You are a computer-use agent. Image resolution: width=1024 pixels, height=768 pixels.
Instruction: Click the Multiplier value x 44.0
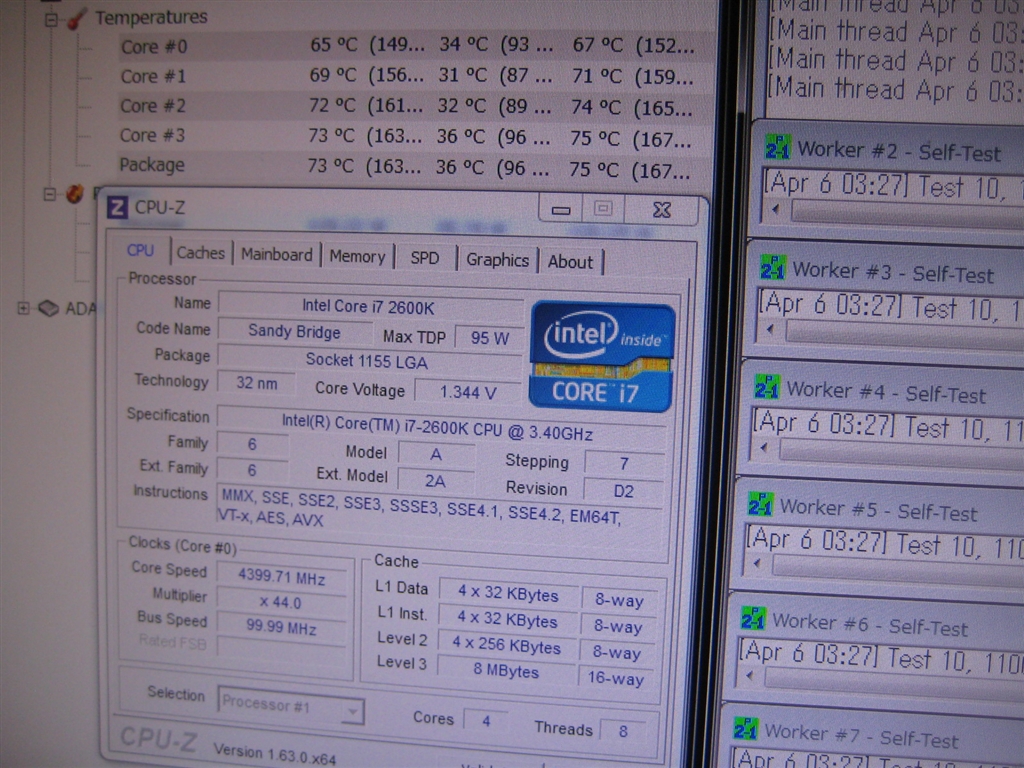(x=281, y=601)
